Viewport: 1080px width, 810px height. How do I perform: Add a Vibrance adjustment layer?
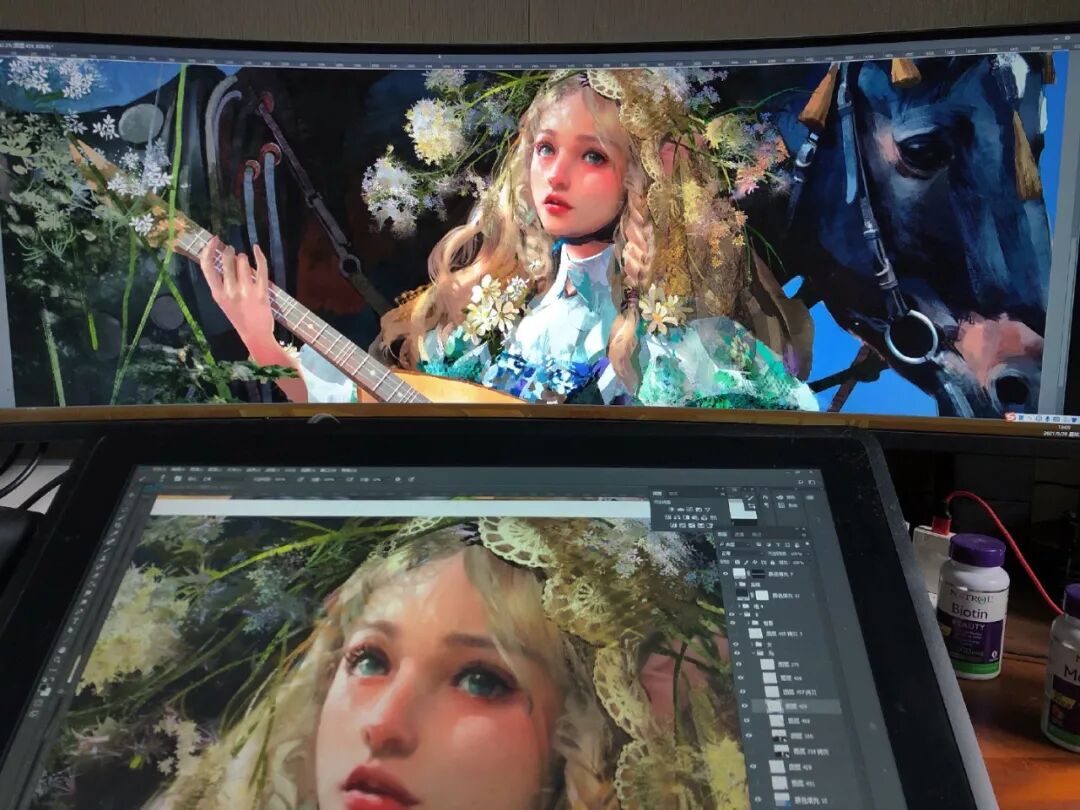click(707, 510)
